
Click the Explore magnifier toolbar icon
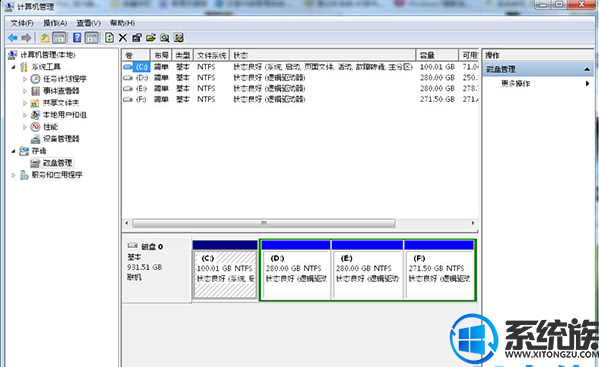[165, 38]
